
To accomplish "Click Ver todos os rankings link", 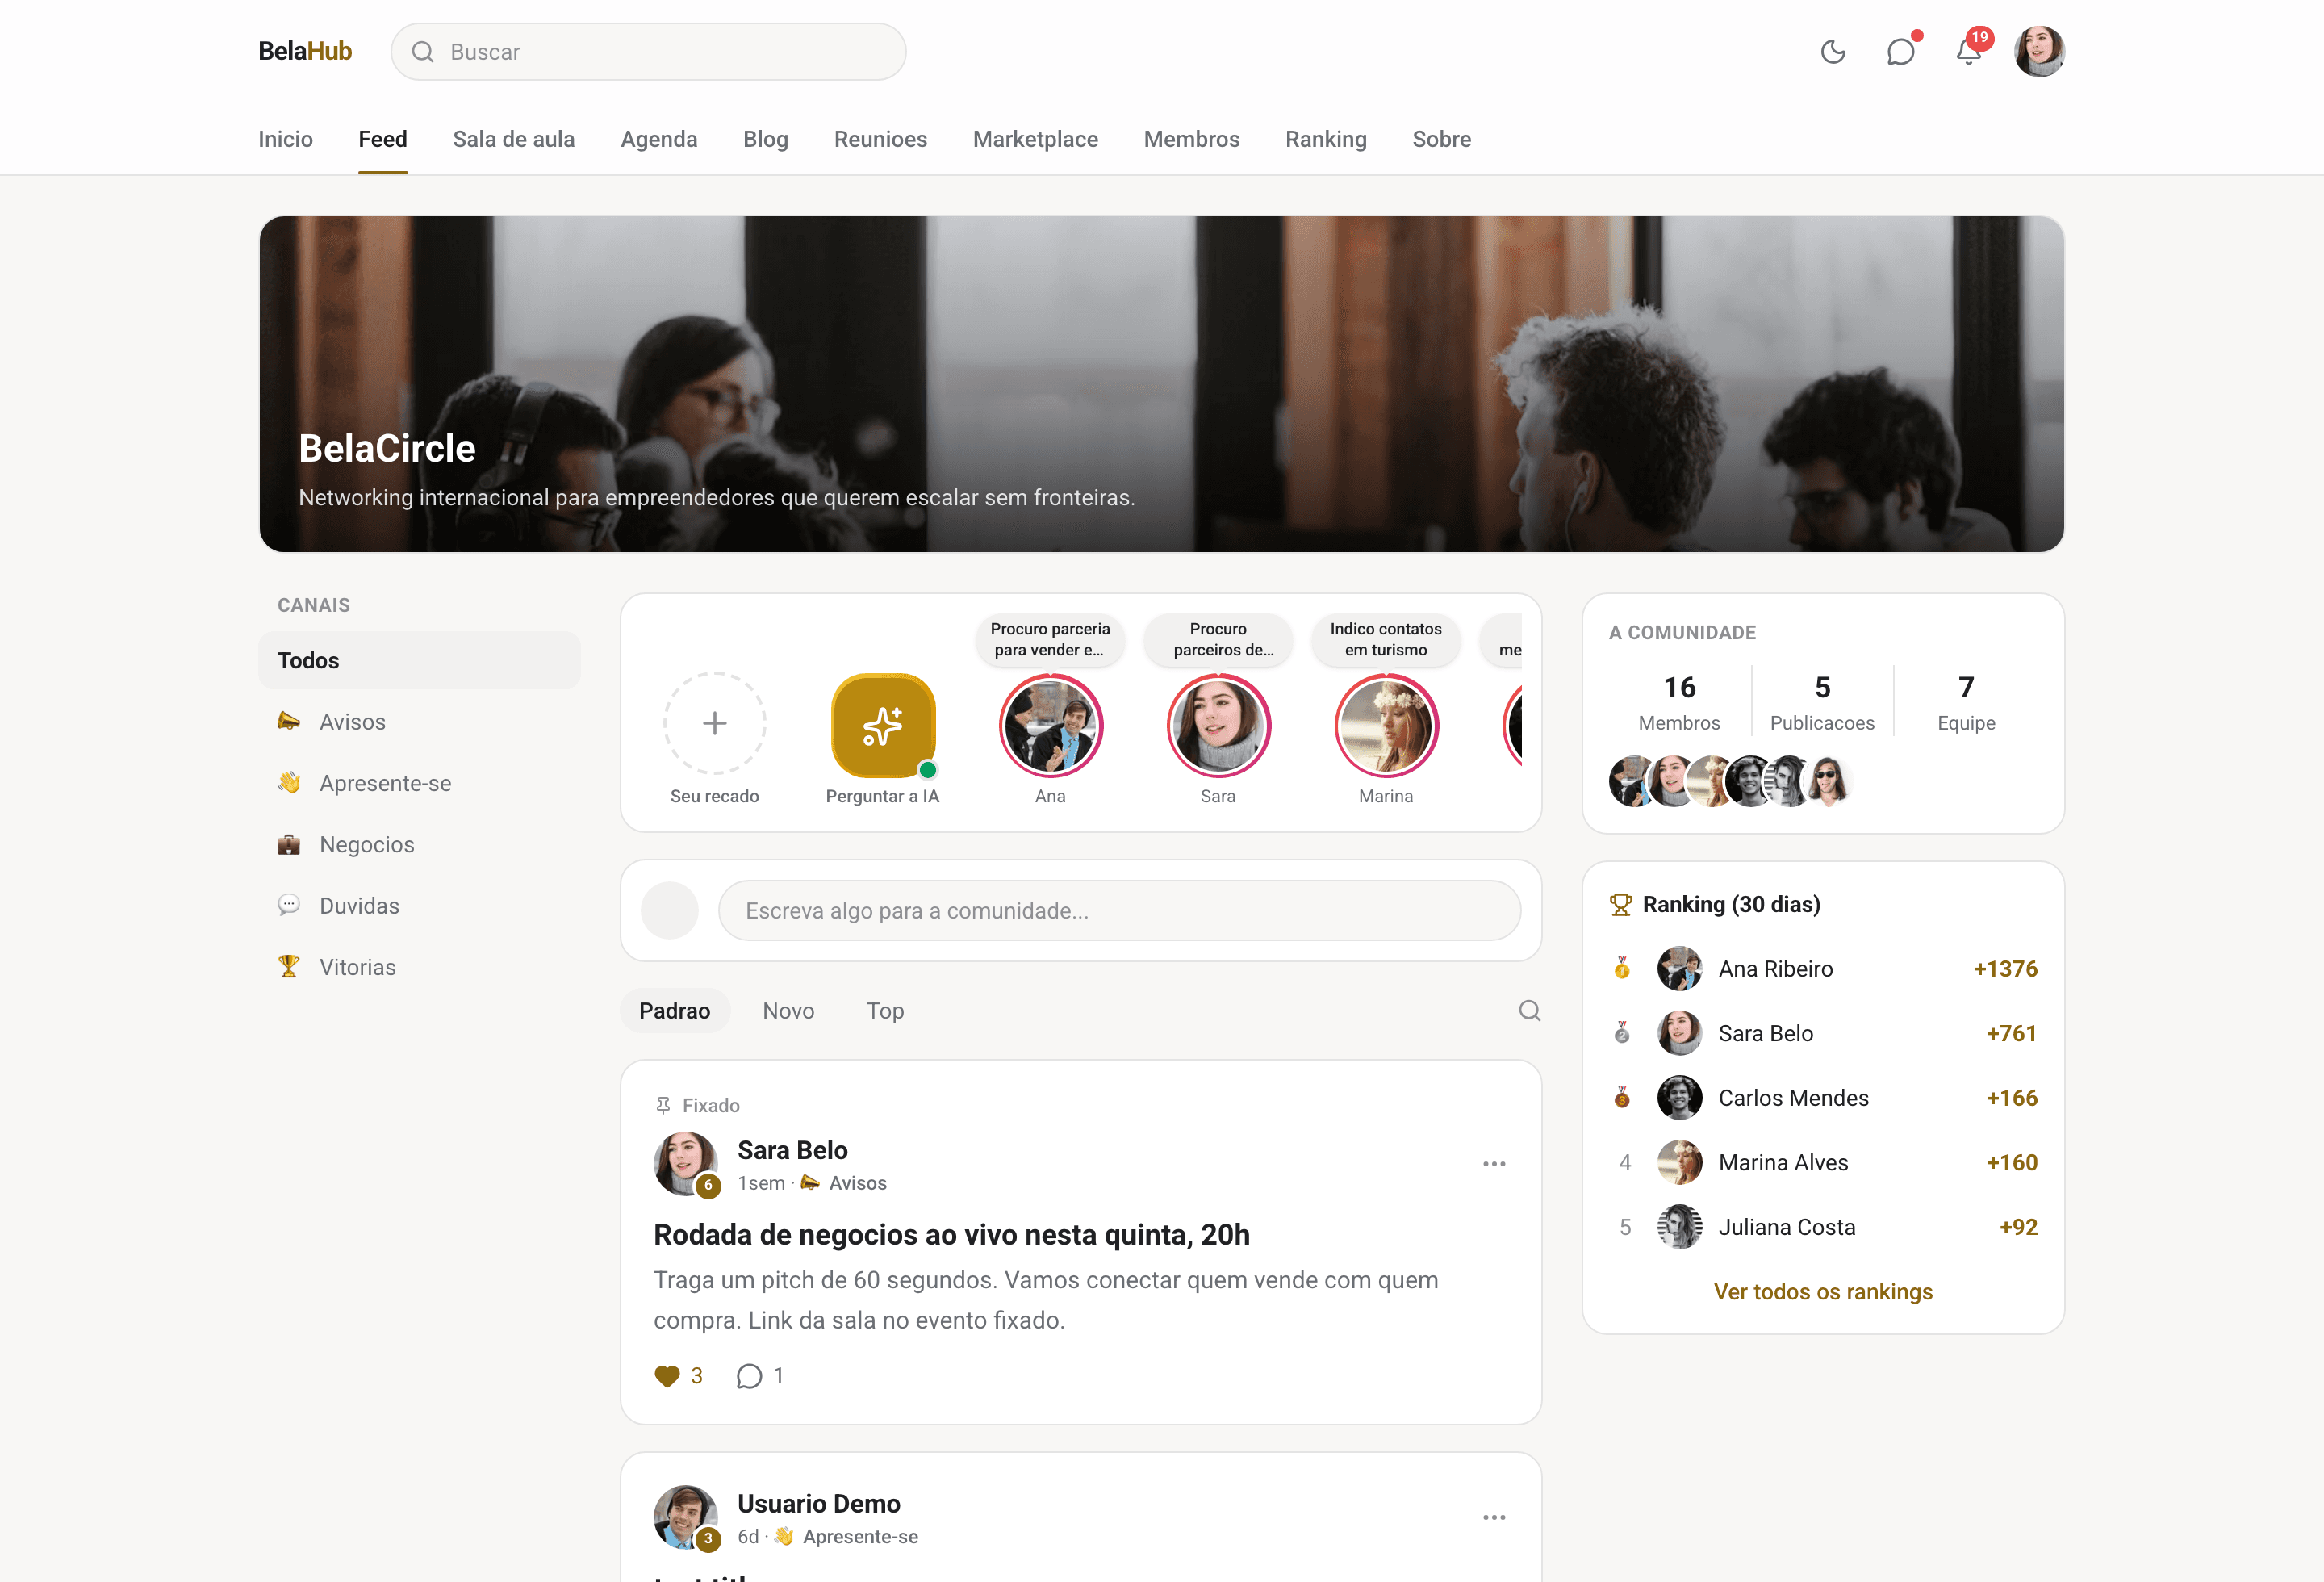I will click(1822, 1291).
